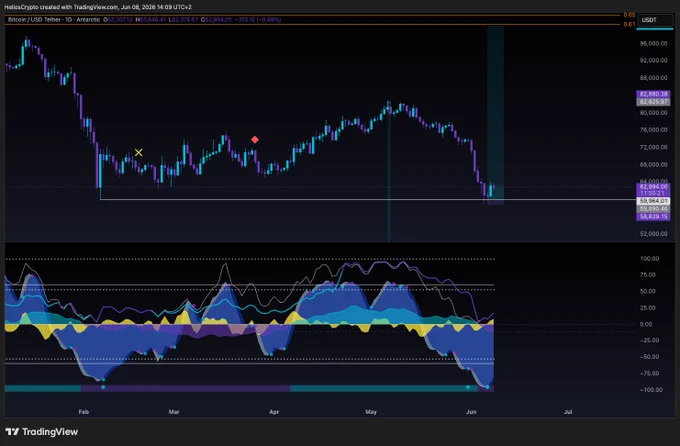Image resolution: width=680 pixels, height=446 pixels.
Task: Click the TradingView logo at bottom left
Action: pos(42,432)
